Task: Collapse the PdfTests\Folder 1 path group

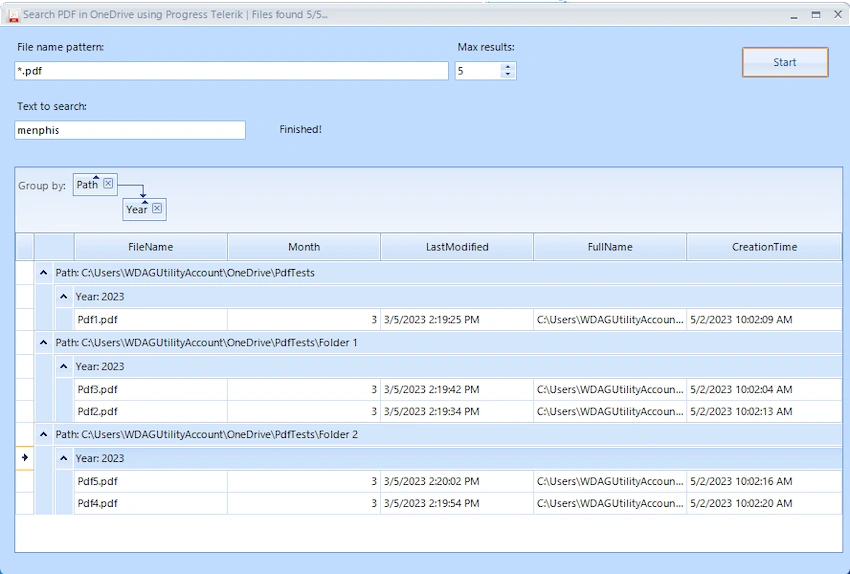Action: tap(44, 343)
